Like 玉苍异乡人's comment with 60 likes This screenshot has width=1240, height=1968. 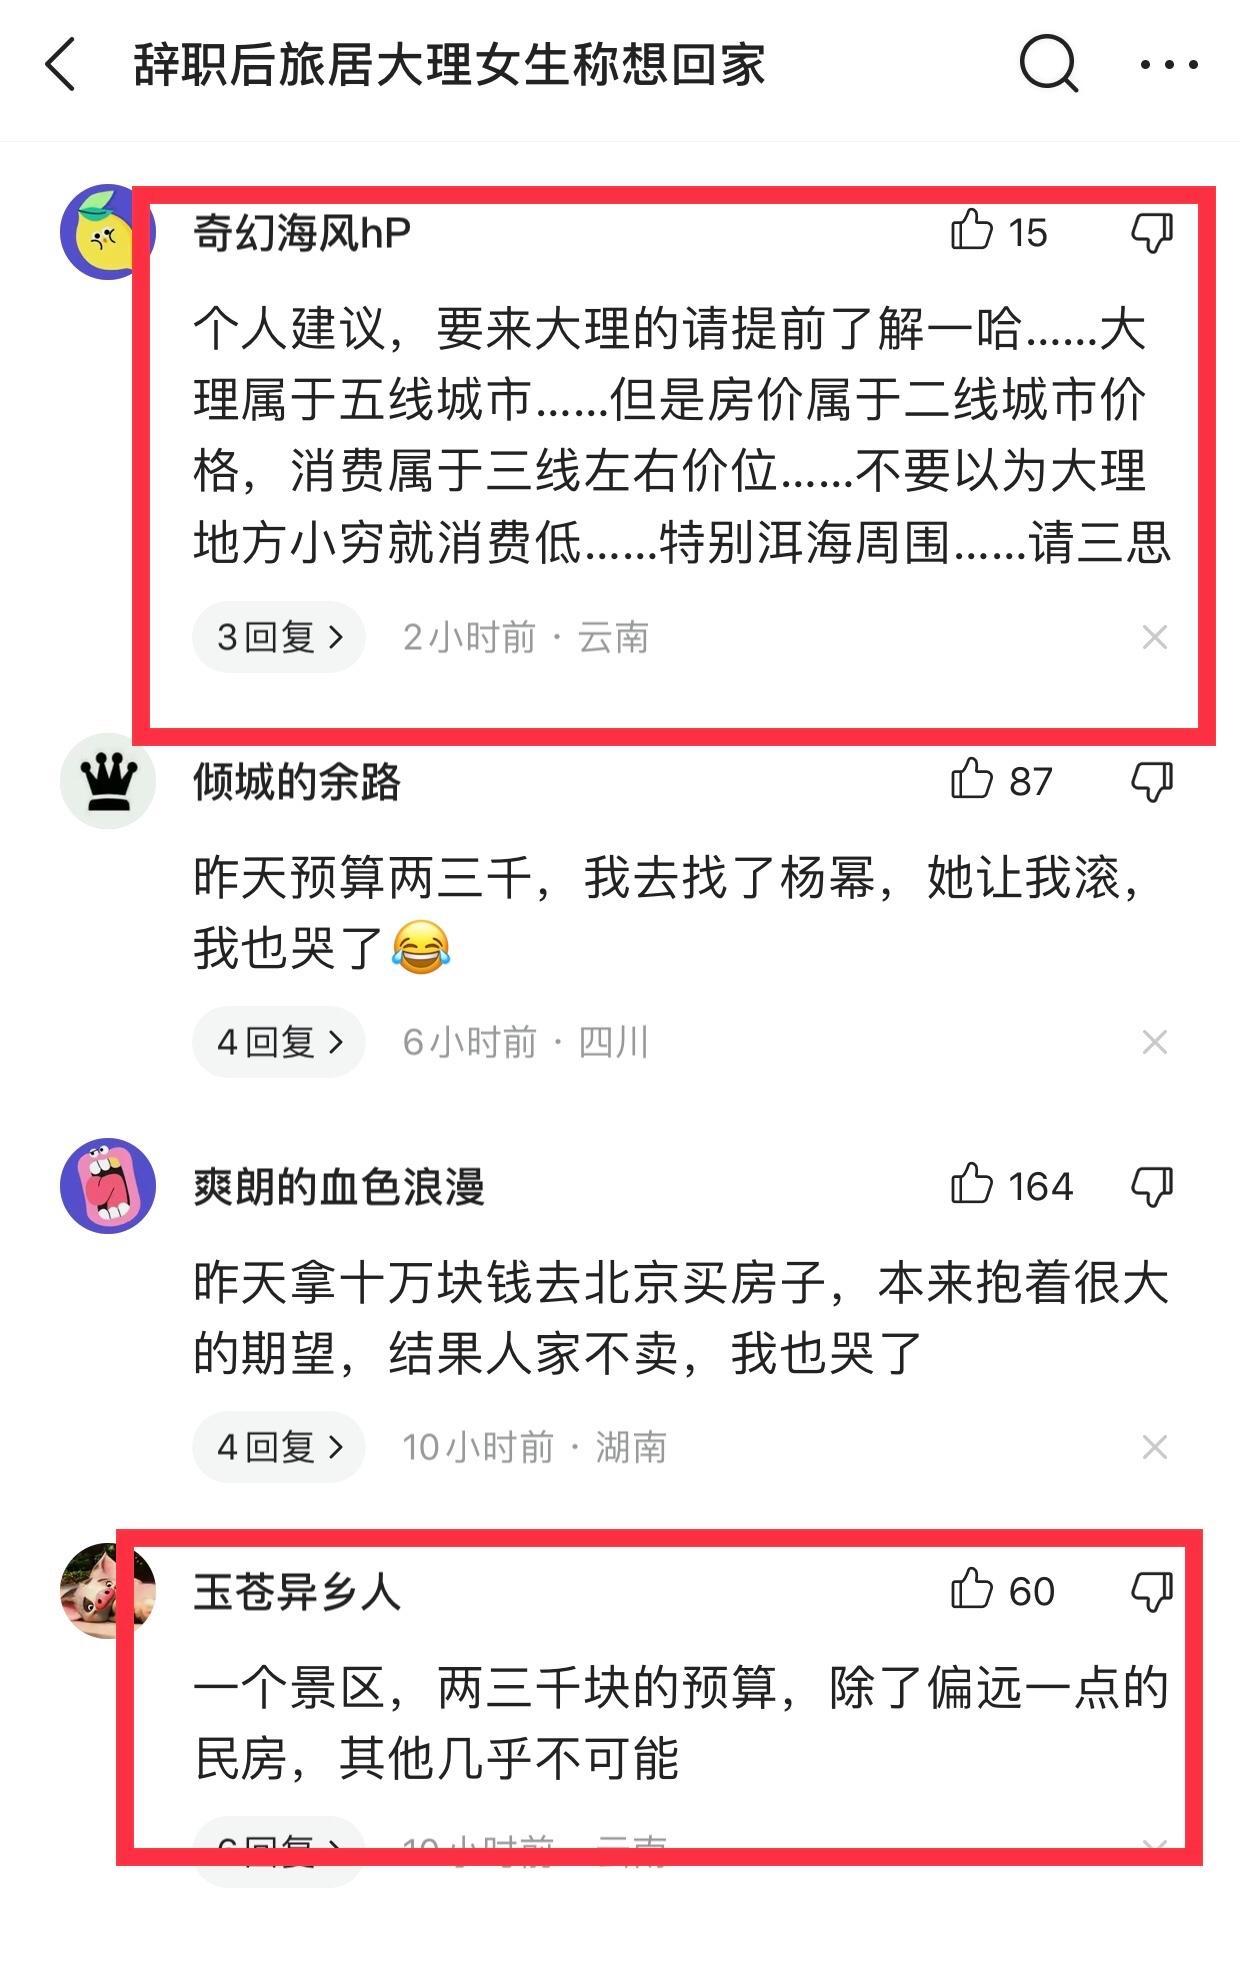1002,1591
